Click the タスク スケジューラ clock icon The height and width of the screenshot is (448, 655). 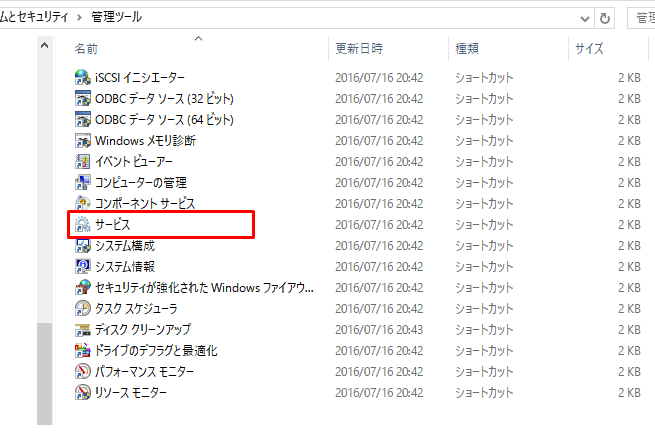pos(83,308)
